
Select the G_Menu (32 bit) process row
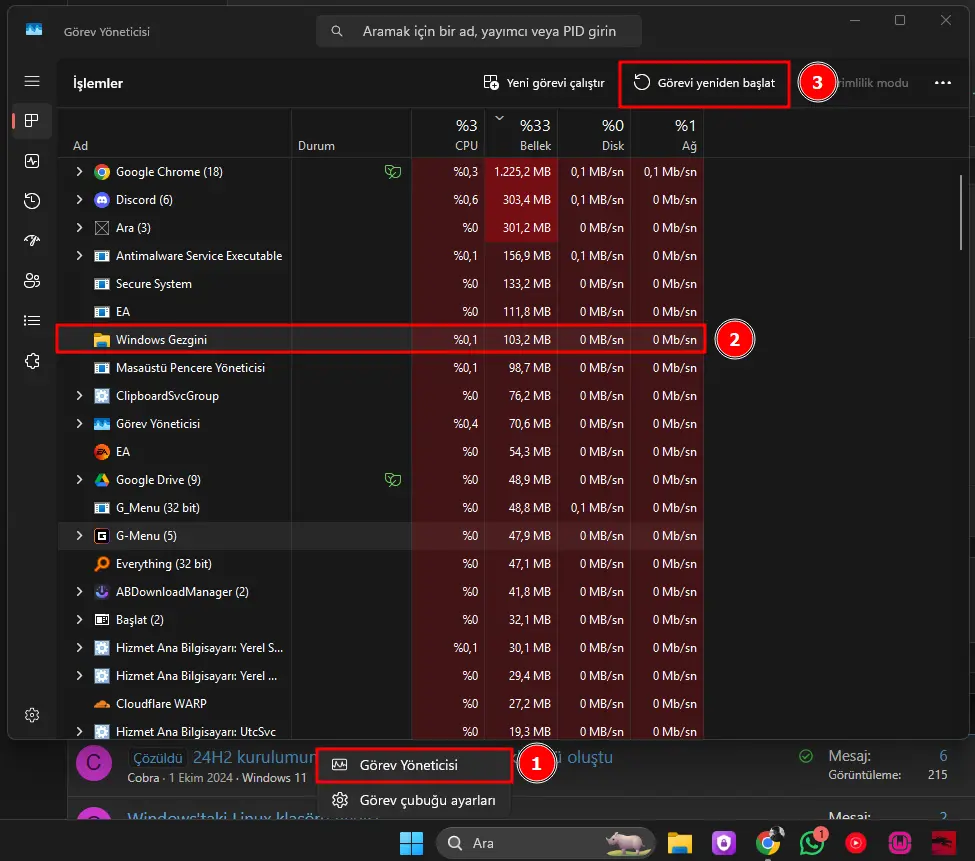click(381, 507)
